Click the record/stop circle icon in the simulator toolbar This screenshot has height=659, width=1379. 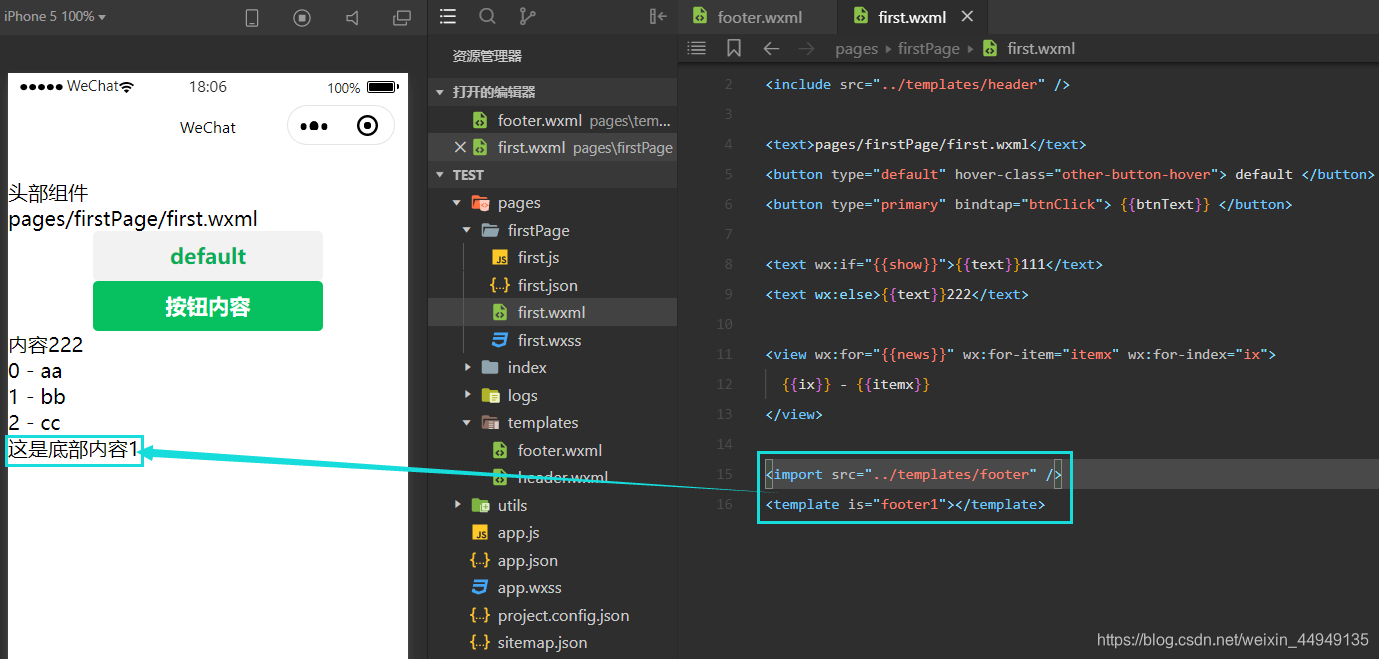click(302, 18)
